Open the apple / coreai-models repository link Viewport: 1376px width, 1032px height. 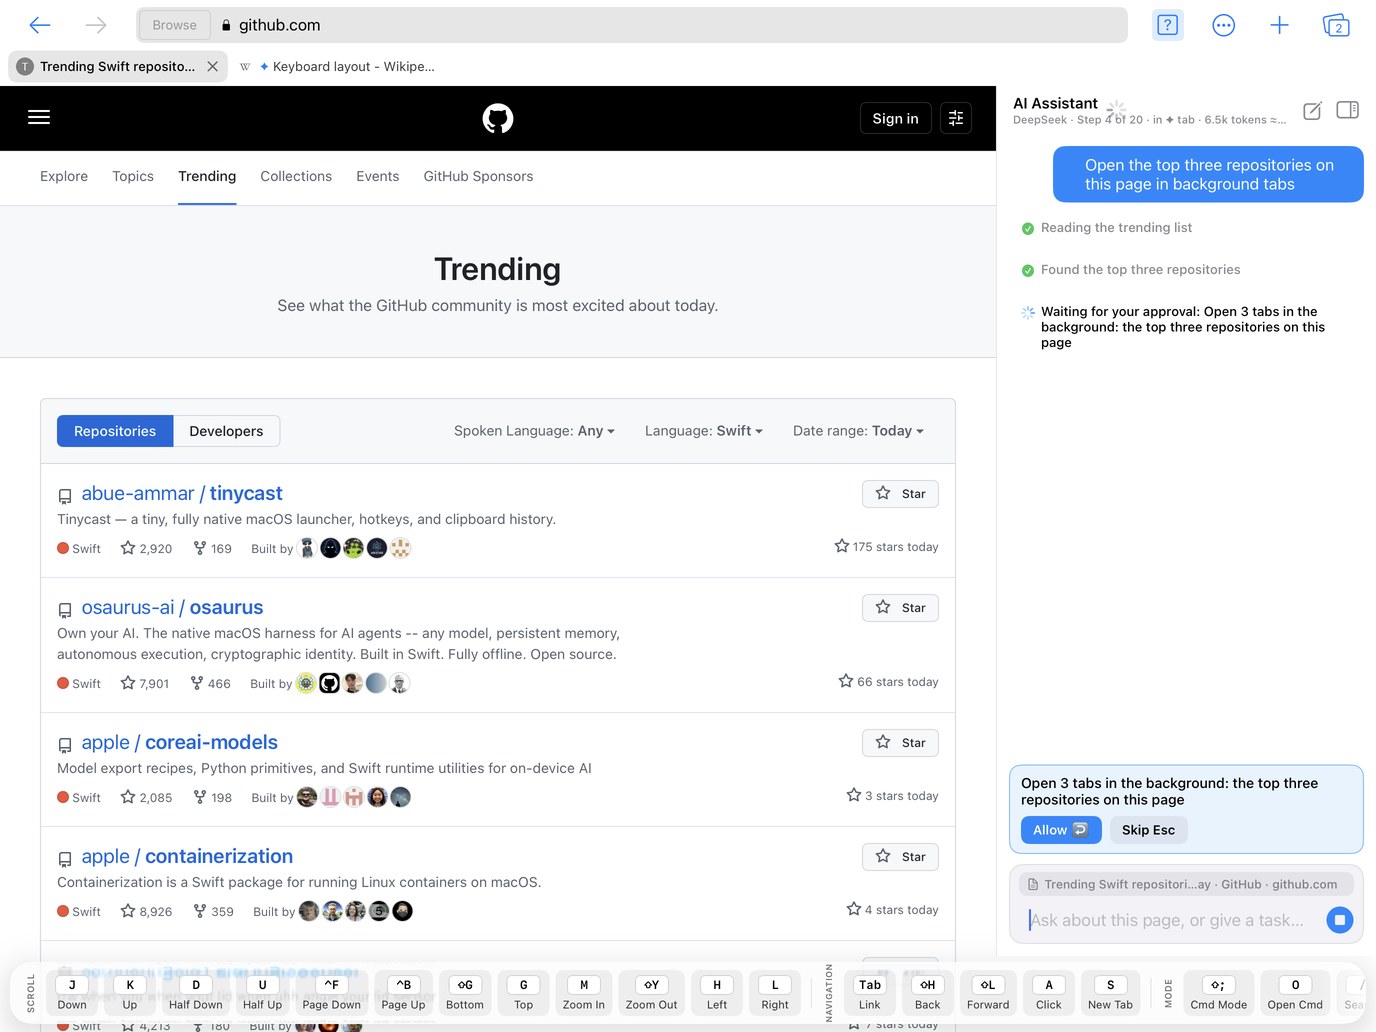click(x=179, y=742)
